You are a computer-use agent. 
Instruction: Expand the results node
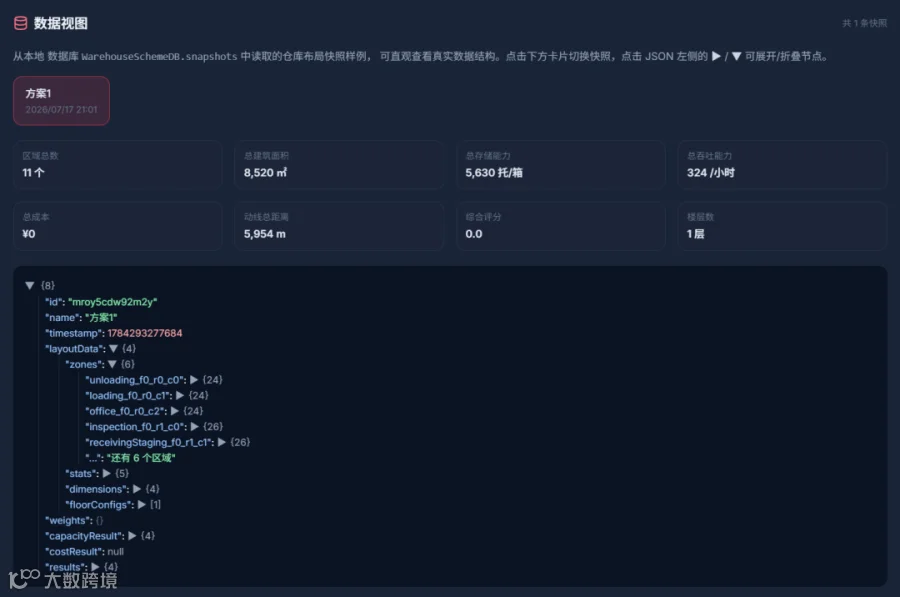[95, 567]
